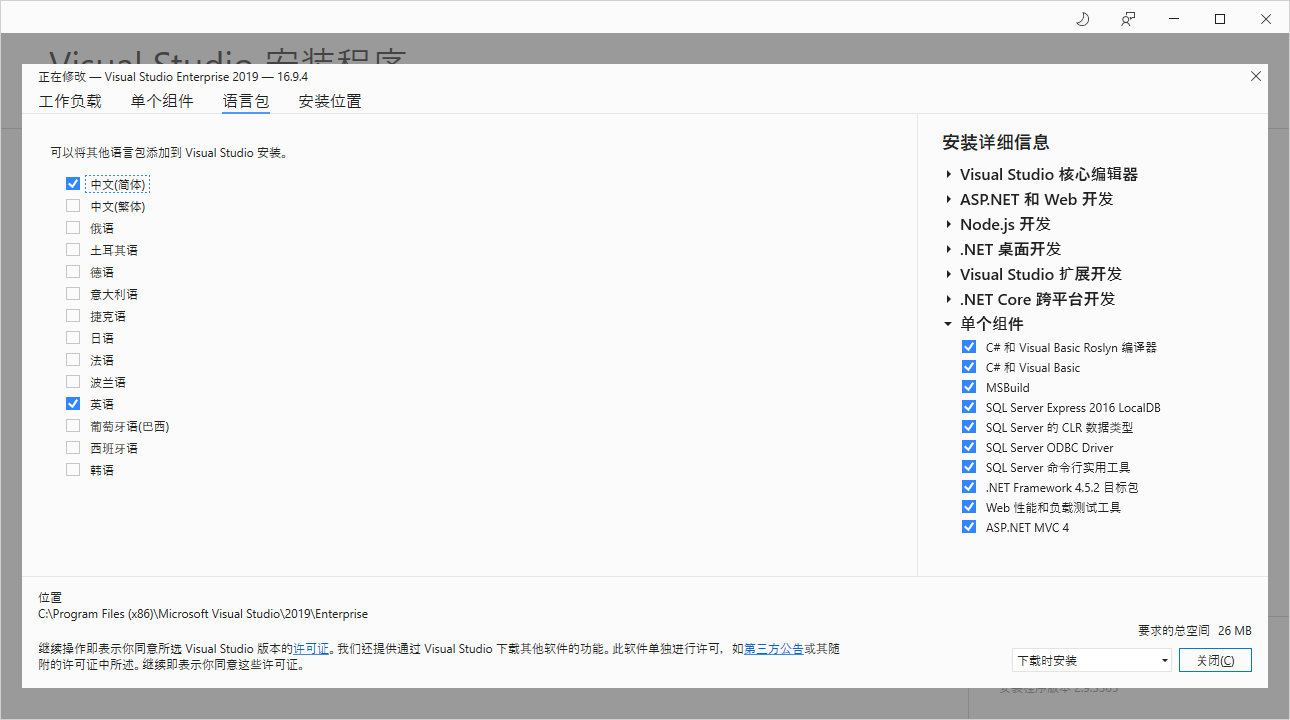Tick 波兰语 language pack
1290x720 pixels.
[73, 382]
